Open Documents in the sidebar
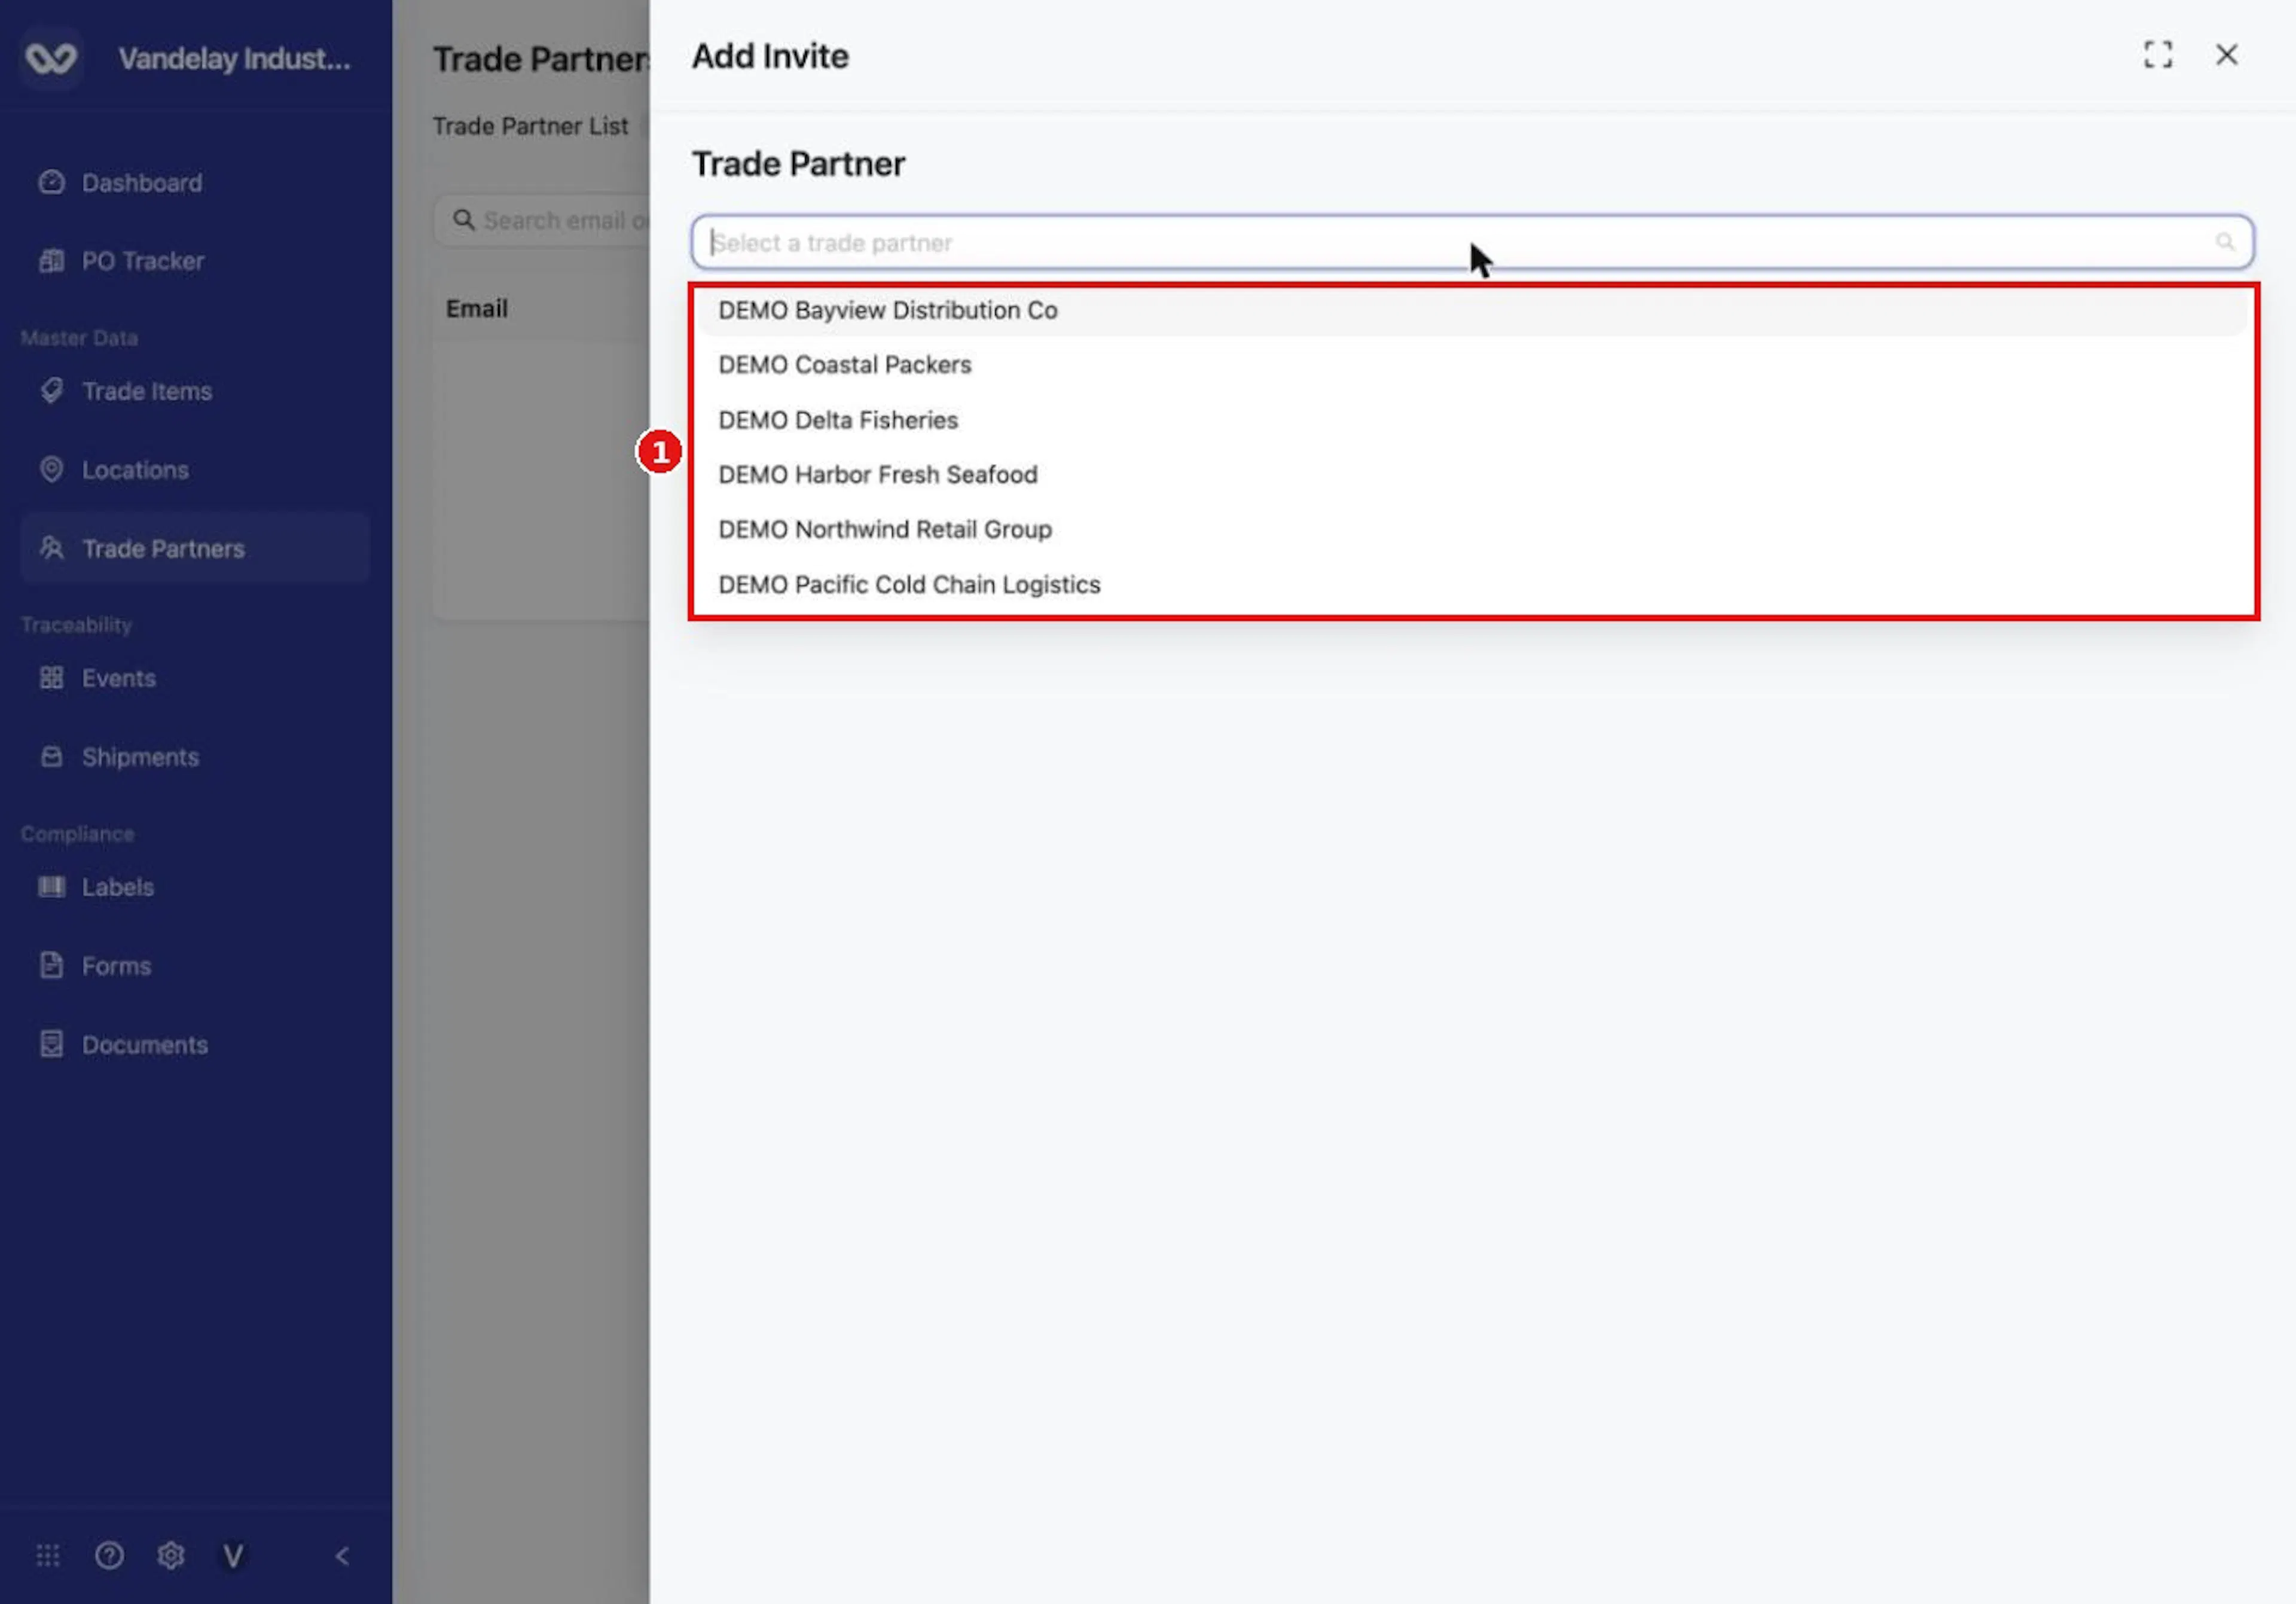Image resolution: width=2296 pixels, height=1604 pixels. pyautogui.click(x=195, y=1045)
